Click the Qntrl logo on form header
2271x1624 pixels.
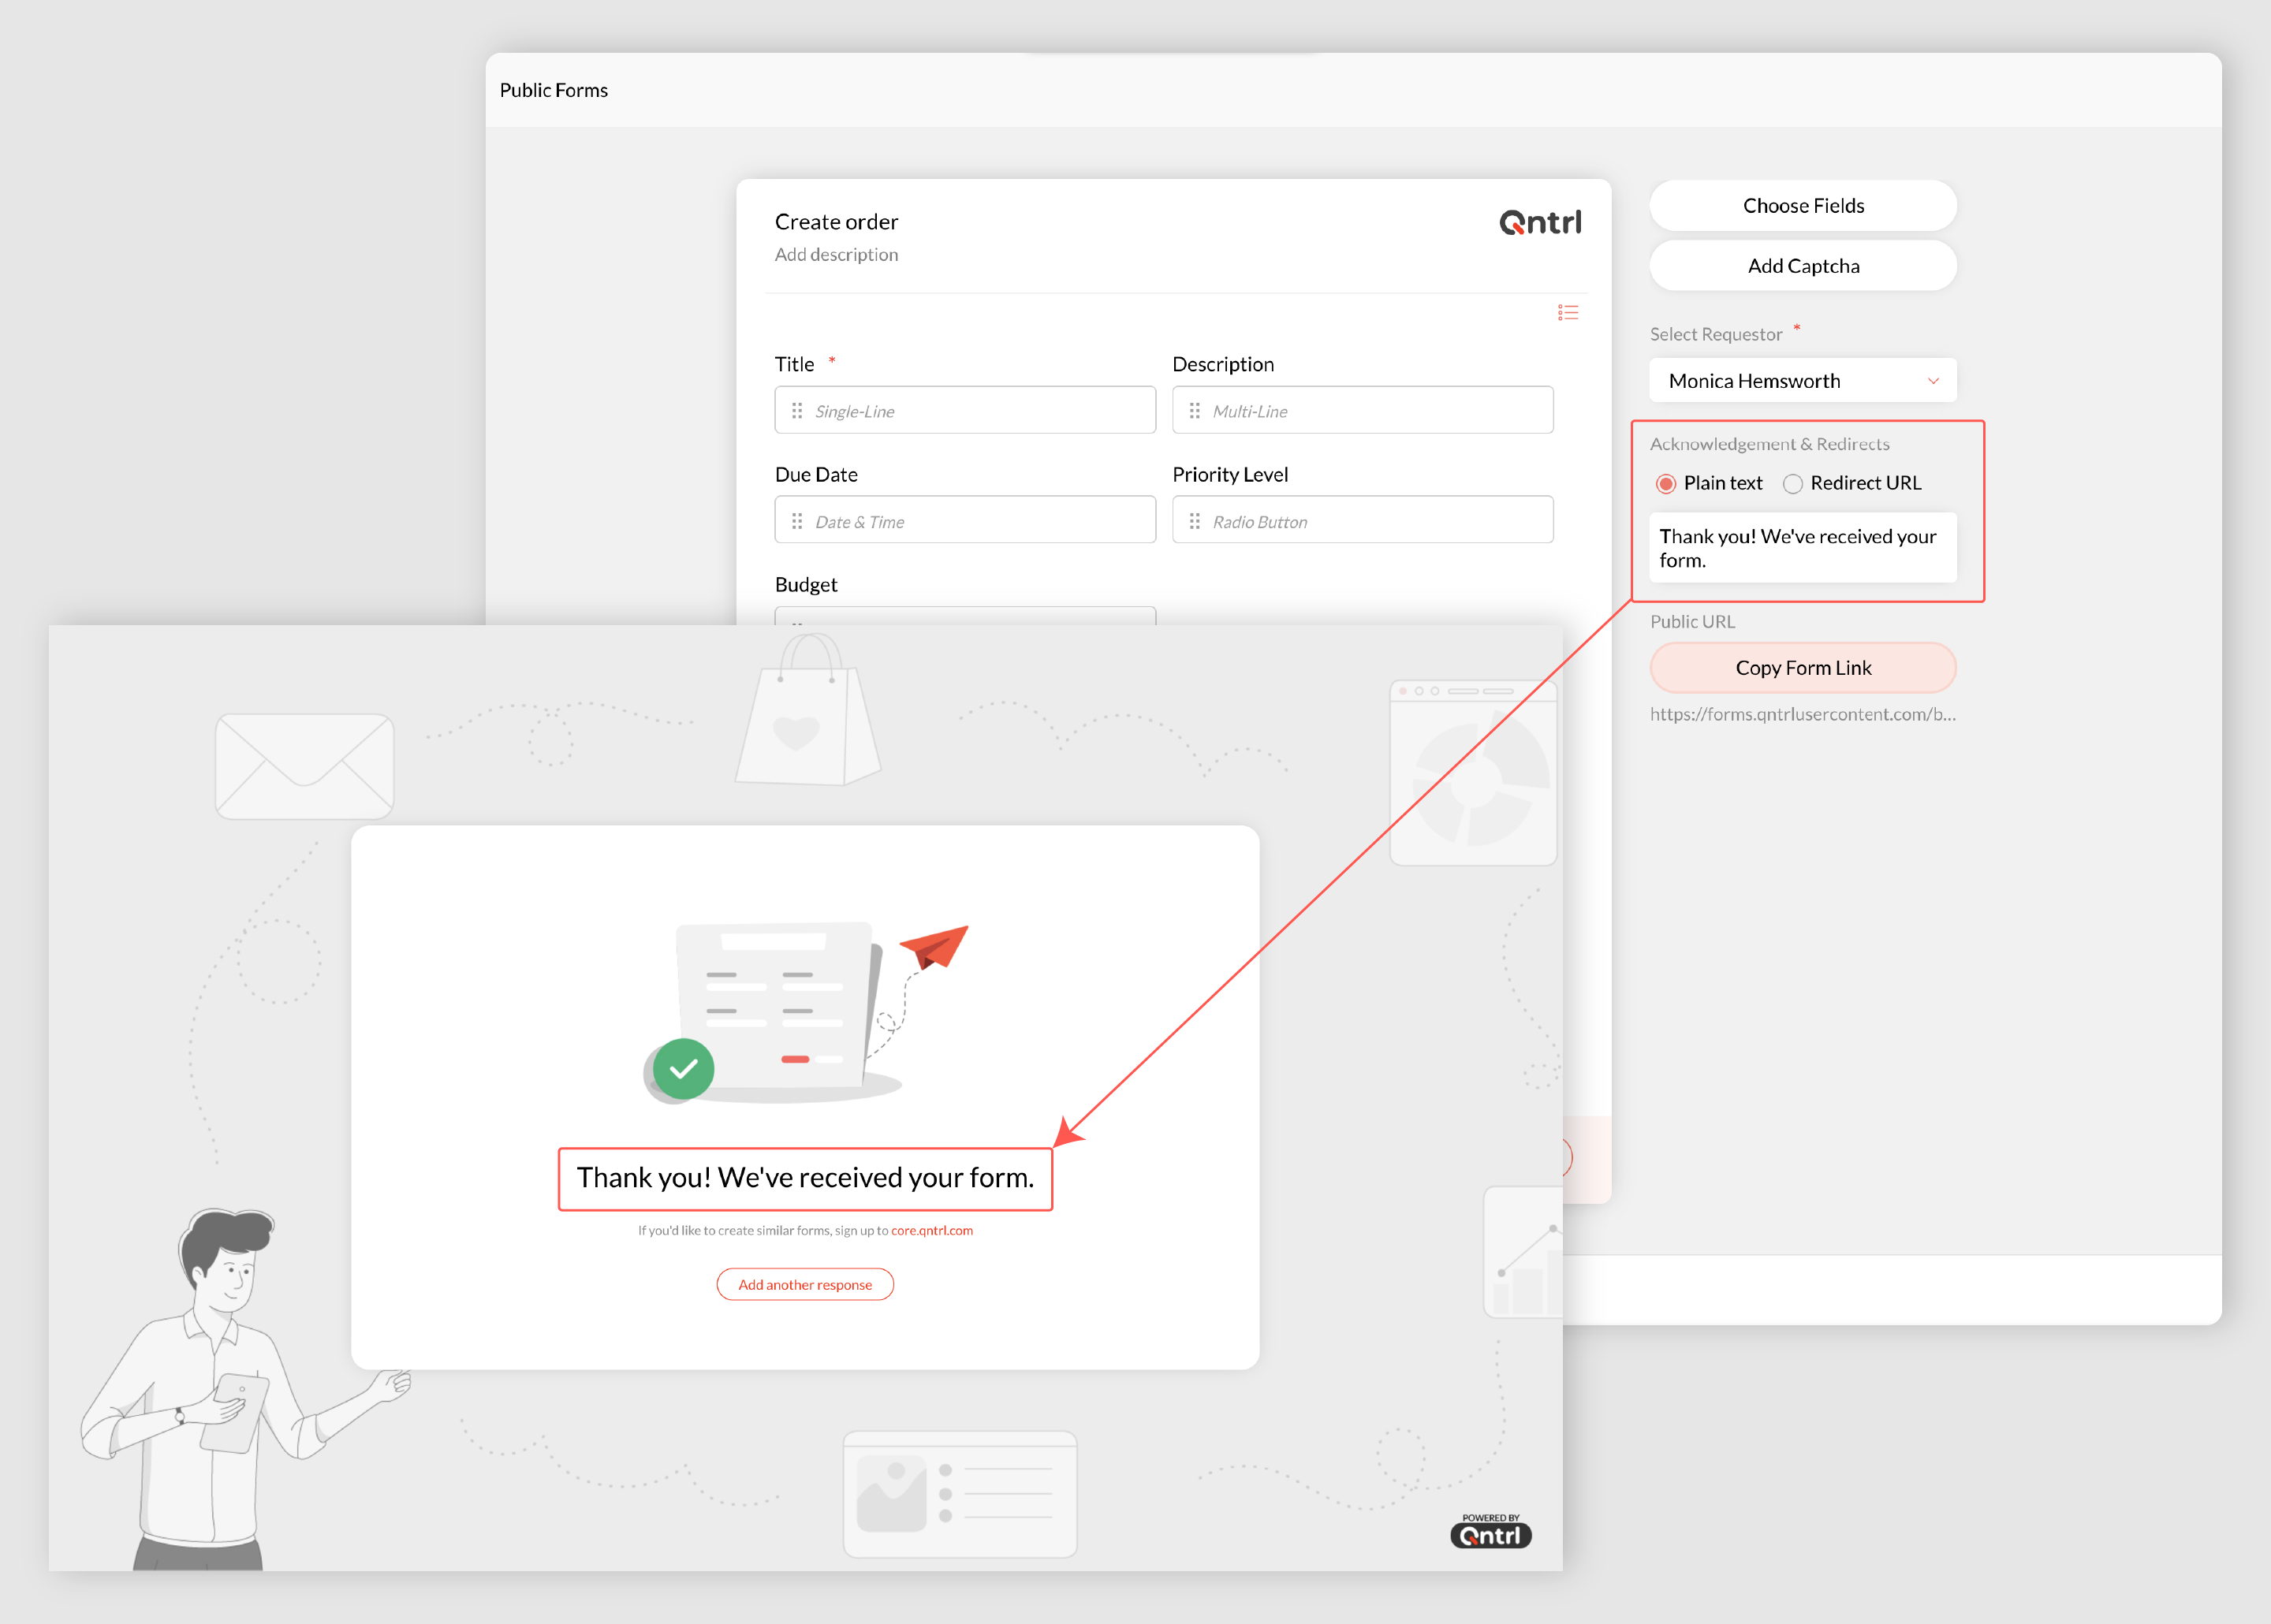(x=1540, y=222)
